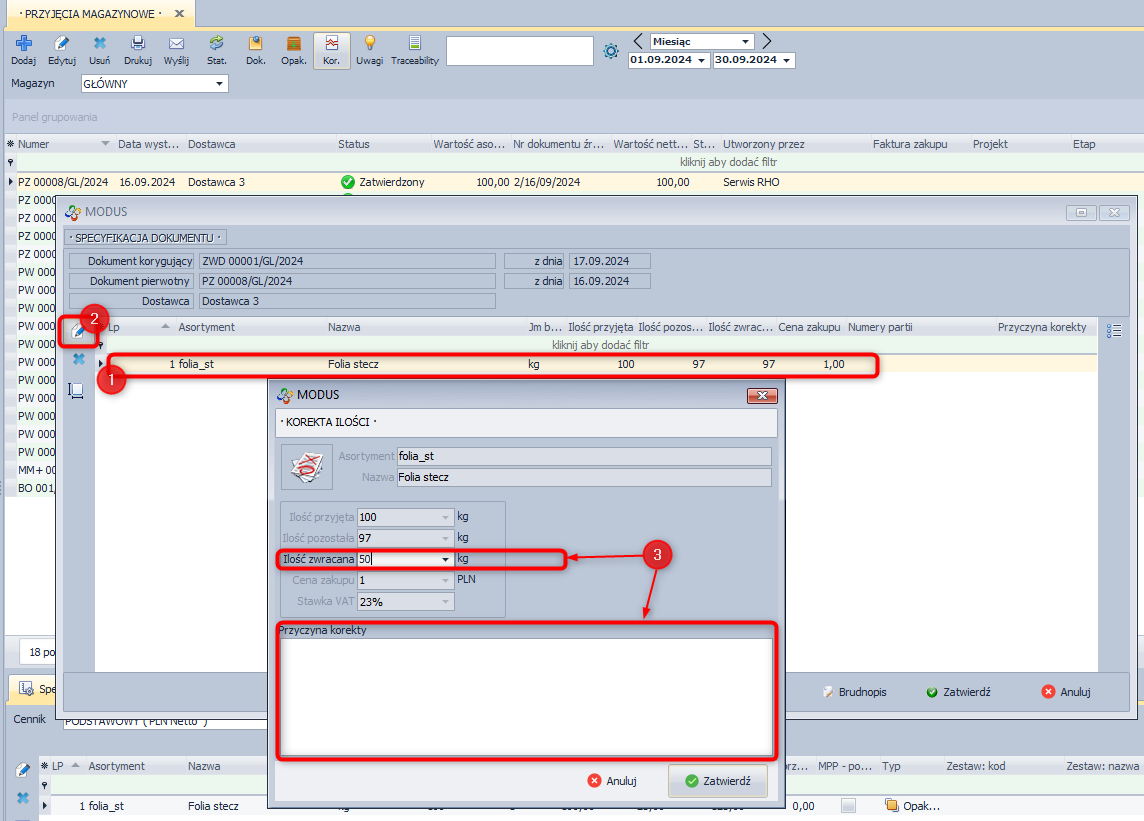
Task: Click the settings gear next to search box
Action: 611,50
